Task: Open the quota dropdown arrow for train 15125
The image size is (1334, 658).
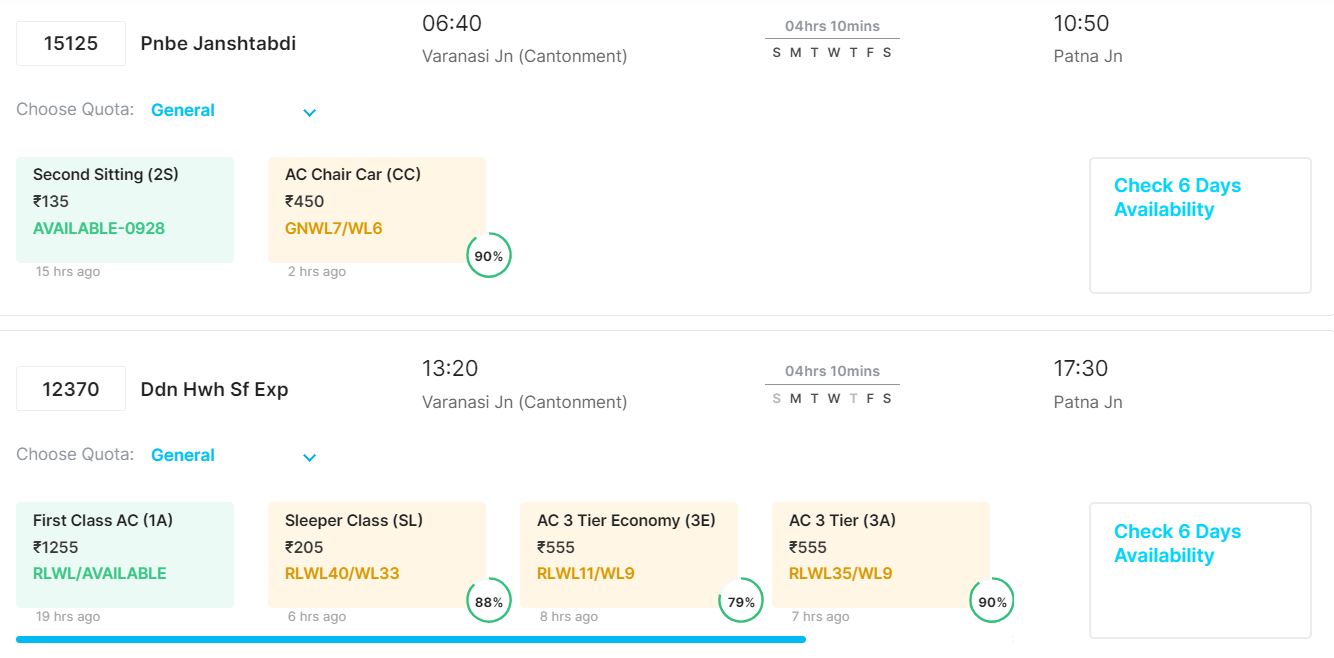Action: click(309, 112)
